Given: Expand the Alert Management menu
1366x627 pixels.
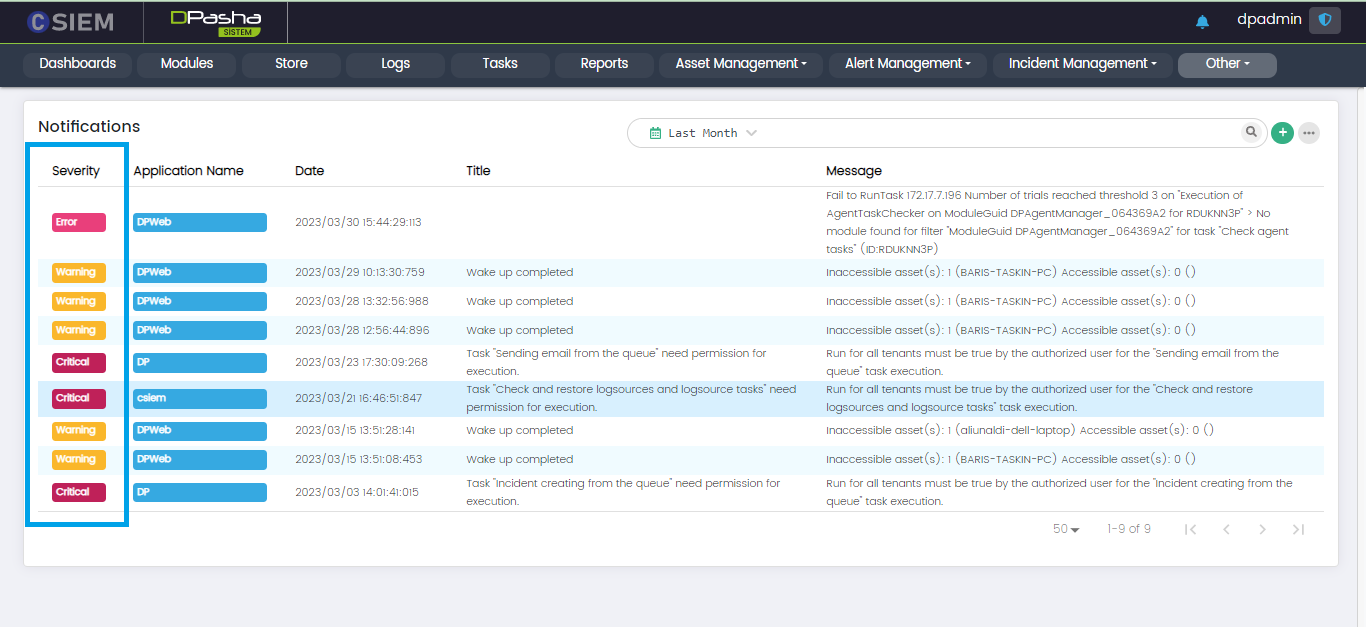Looking at the screenshot, I should point(907,64).
